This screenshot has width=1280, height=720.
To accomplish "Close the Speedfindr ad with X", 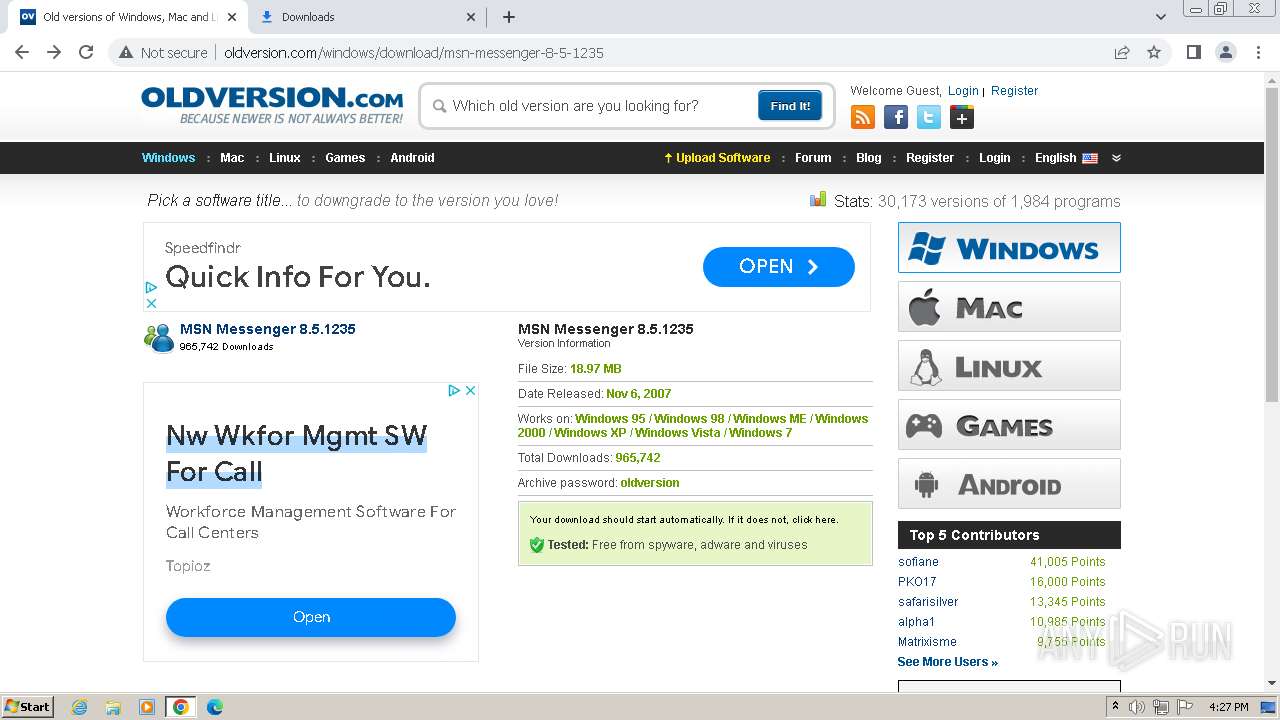I will tap(151, 303).
